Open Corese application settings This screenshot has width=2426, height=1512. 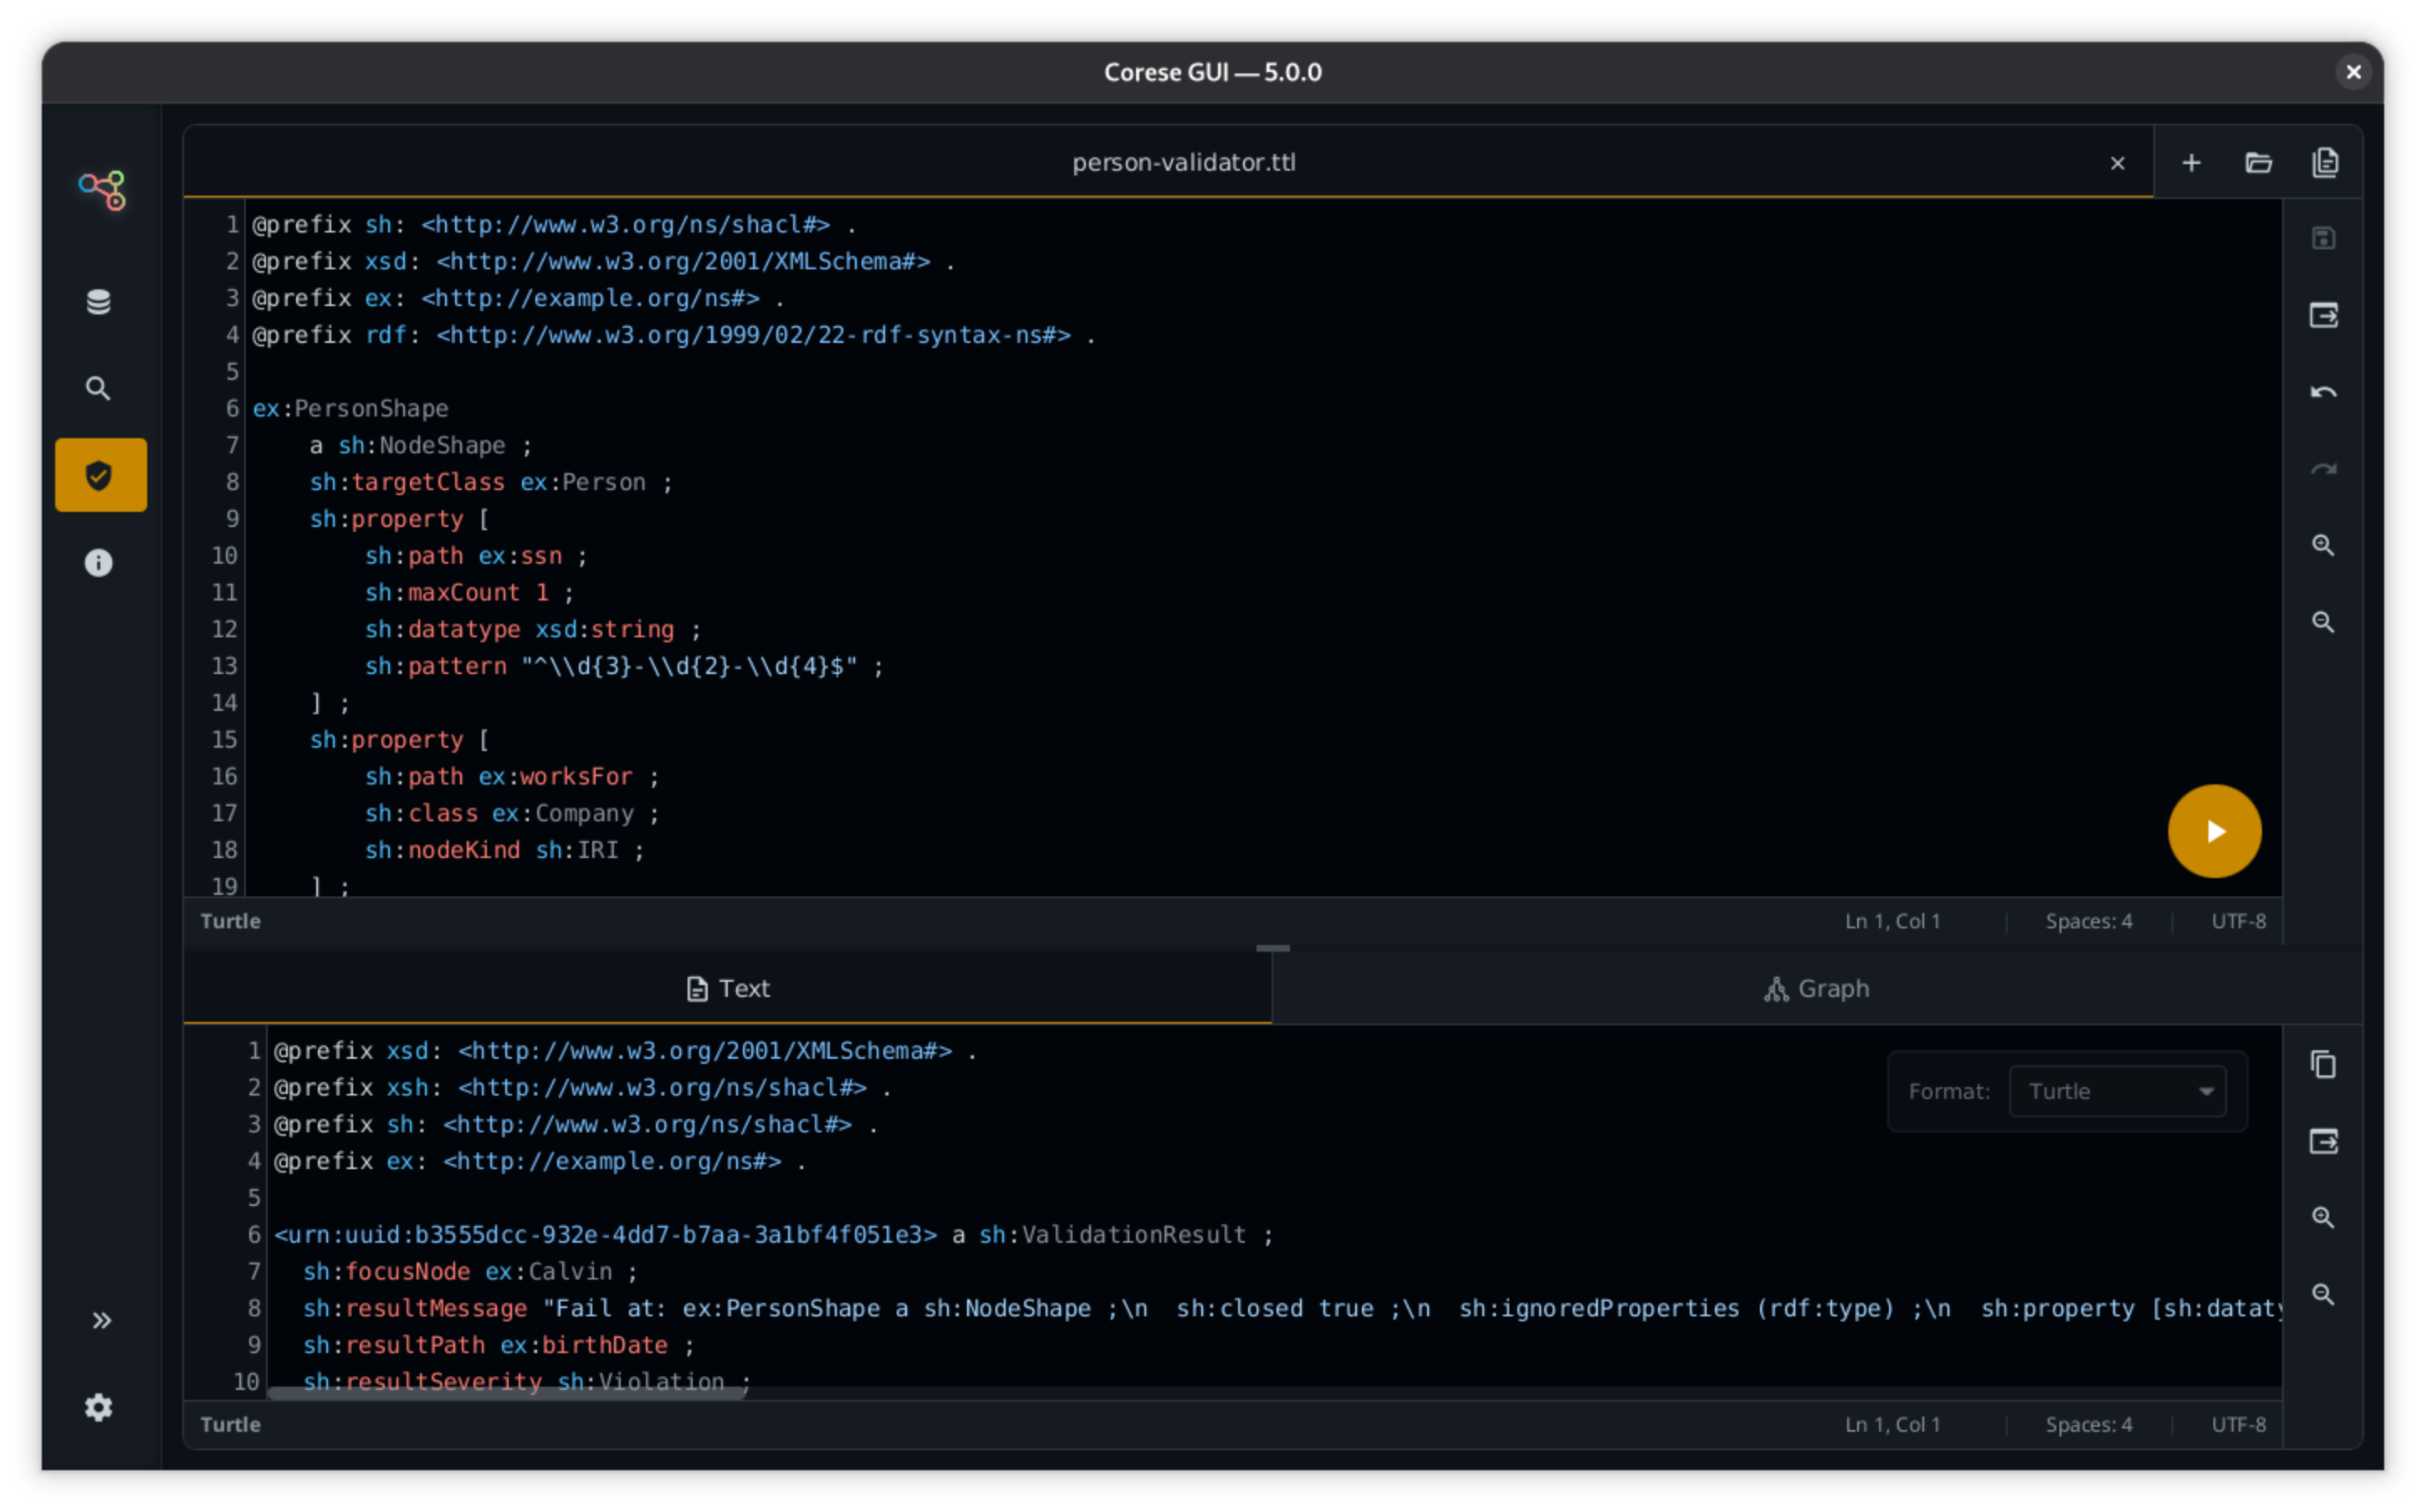tap(100, 1407)
